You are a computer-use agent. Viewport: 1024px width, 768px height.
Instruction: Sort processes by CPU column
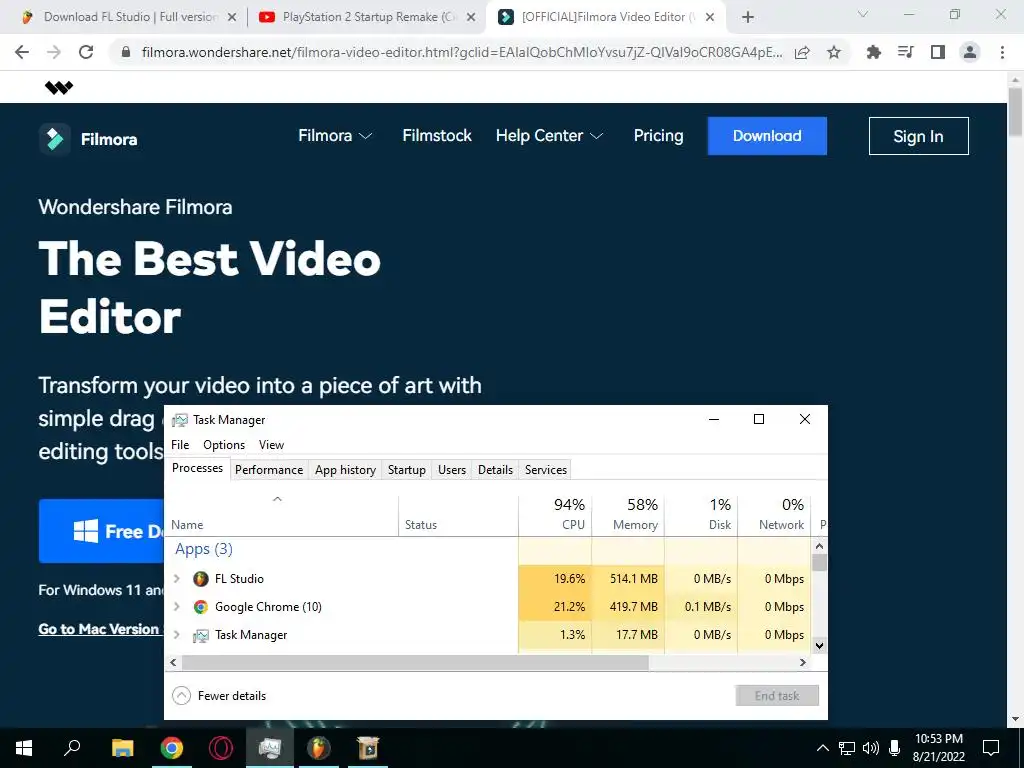coord(555,515)
